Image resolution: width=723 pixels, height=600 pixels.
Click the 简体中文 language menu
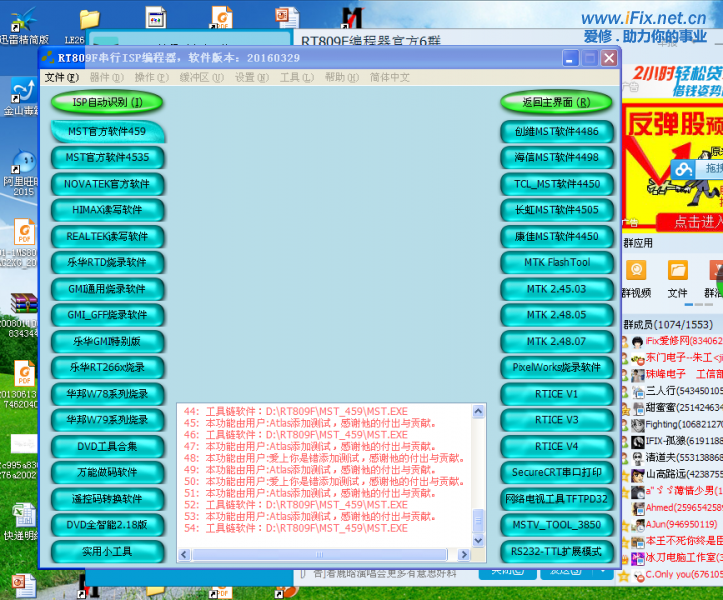[389, 77]
